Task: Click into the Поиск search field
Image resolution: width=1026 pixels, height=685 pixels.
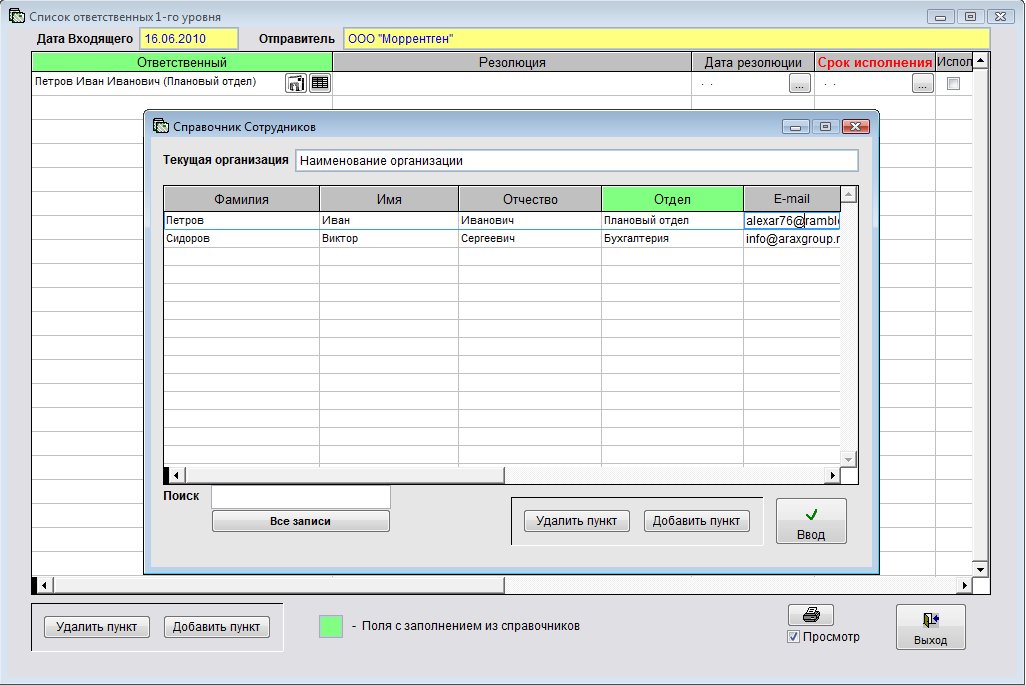Action: (x=300, y=496)
